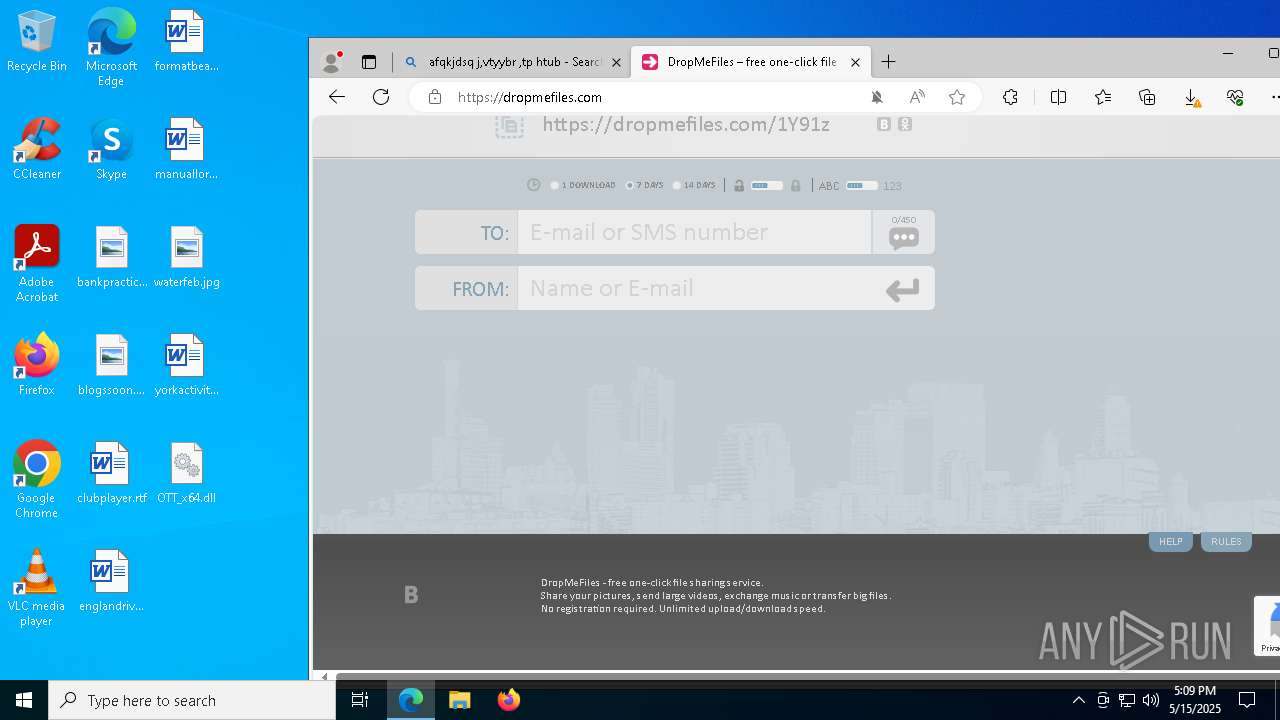Open the message bubble icon

click(904, 238)
